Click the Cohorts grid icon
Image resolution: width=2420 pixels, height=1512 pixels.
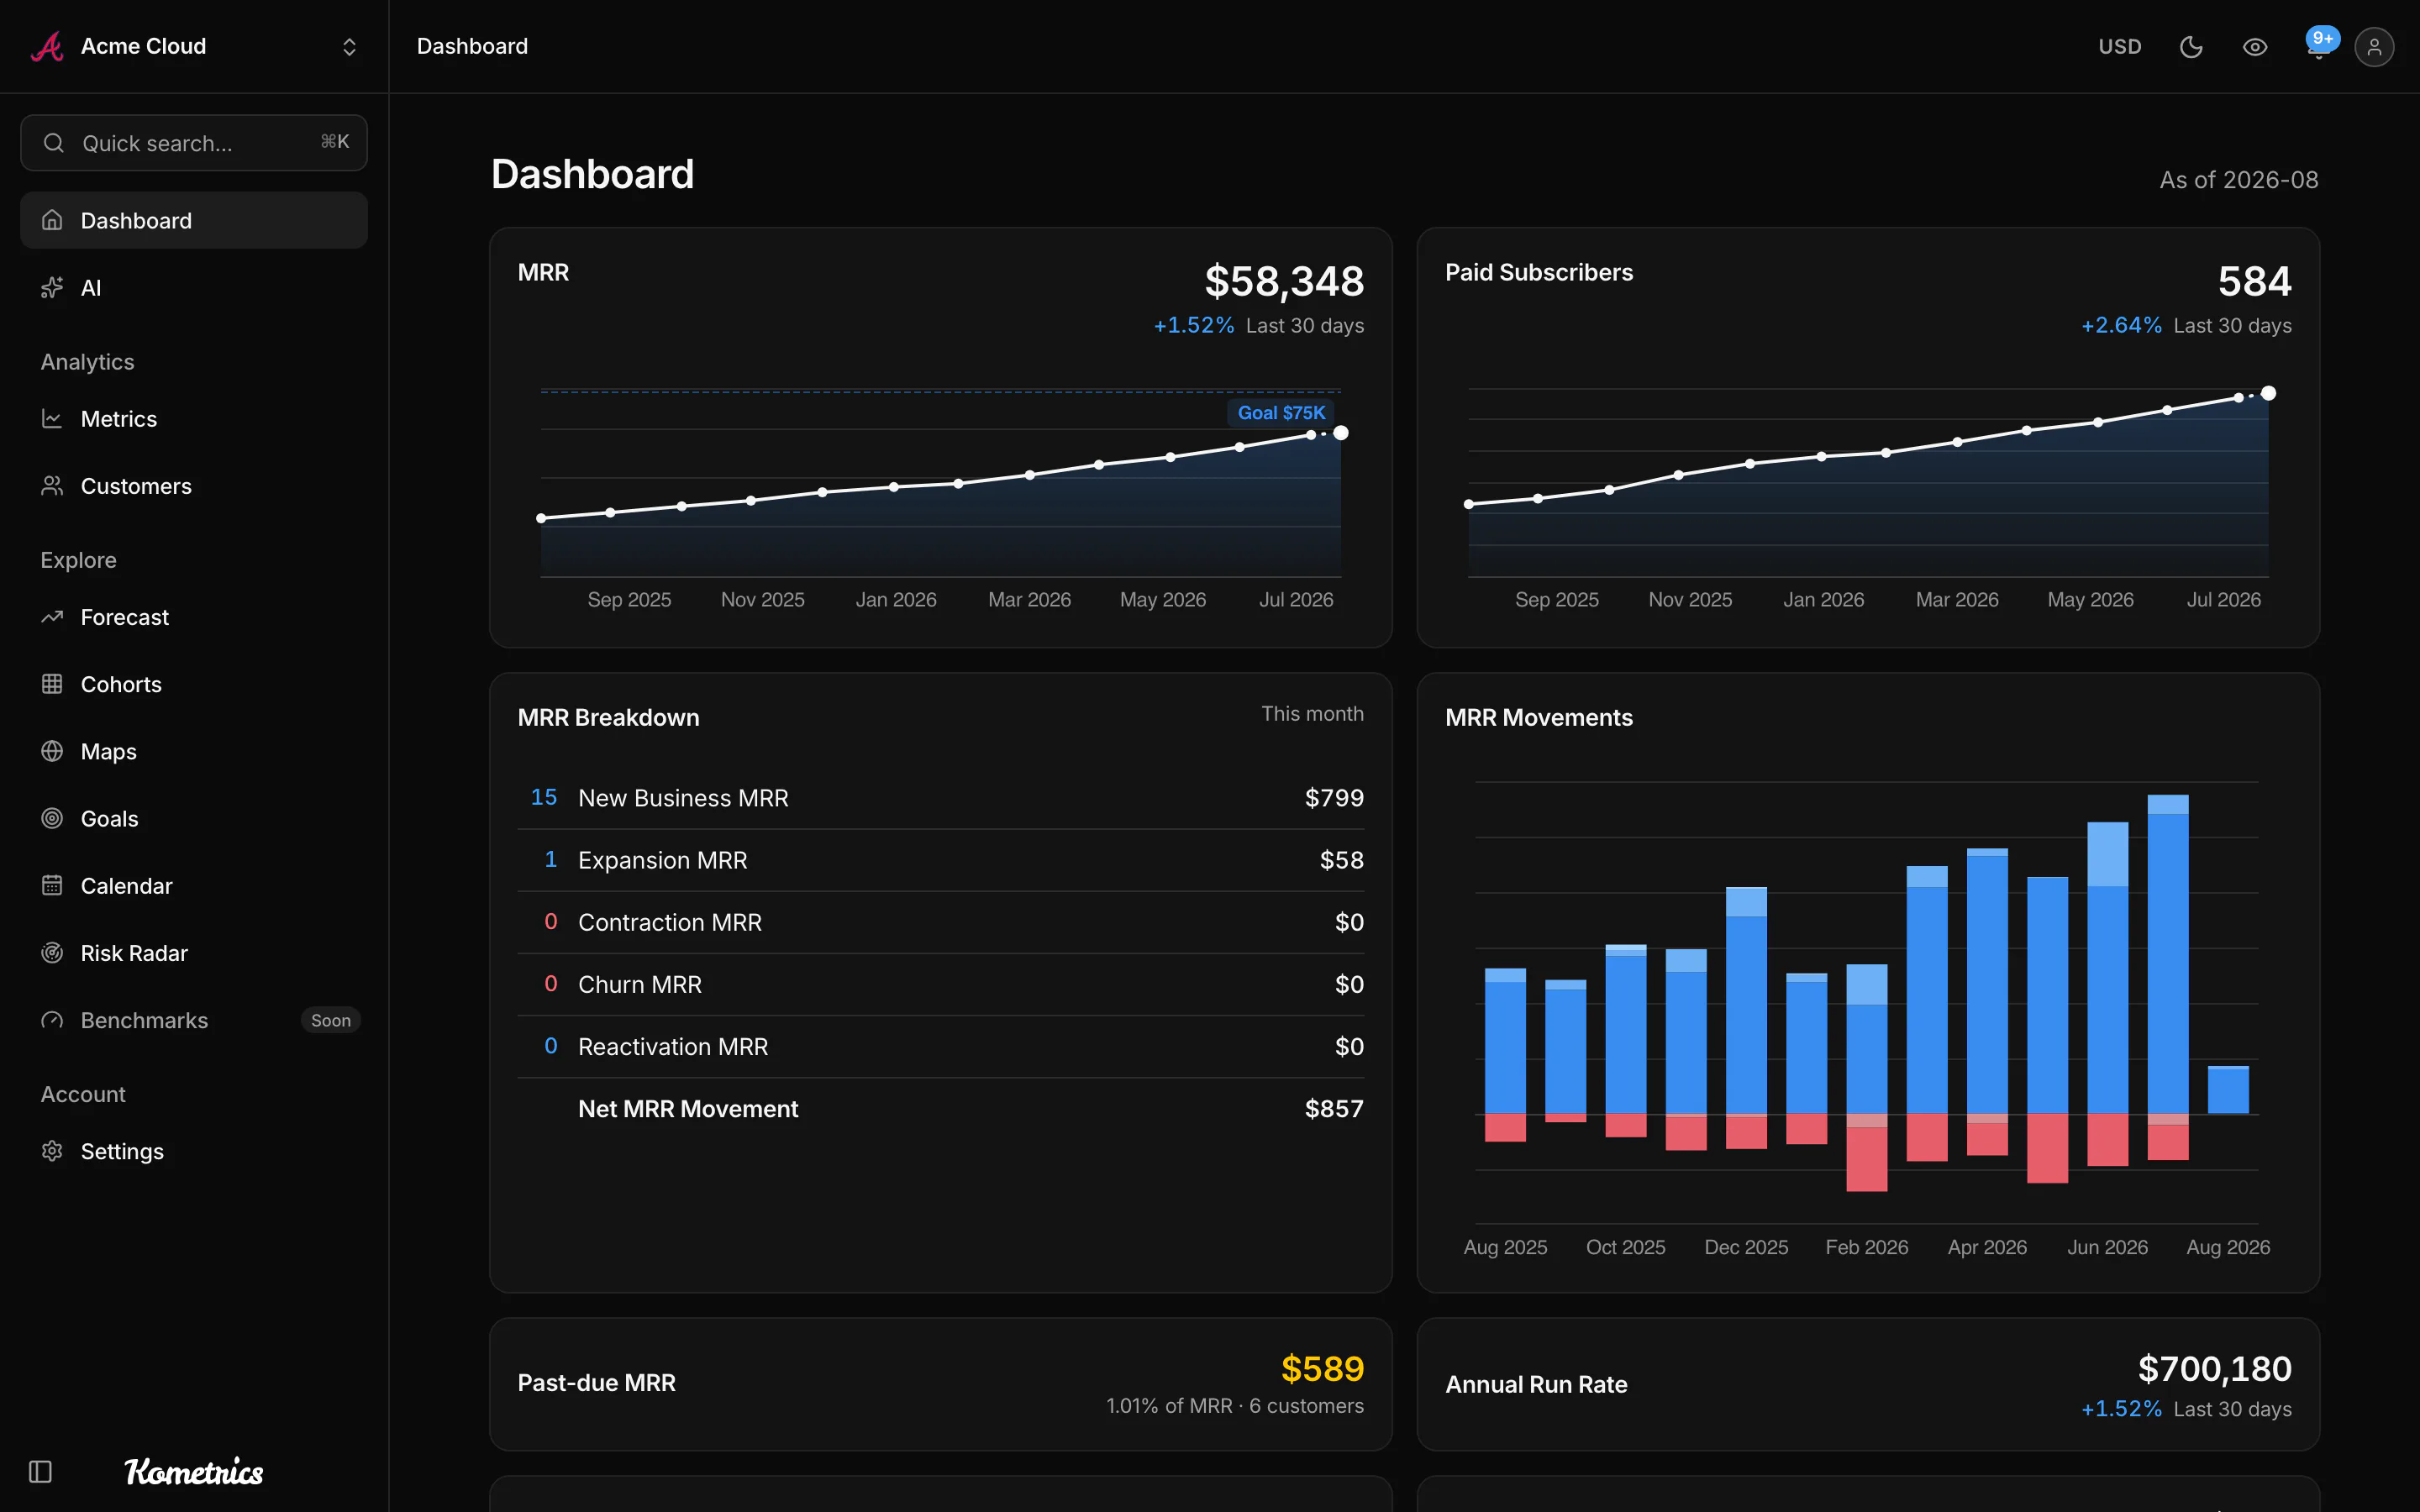pos(52,684)
